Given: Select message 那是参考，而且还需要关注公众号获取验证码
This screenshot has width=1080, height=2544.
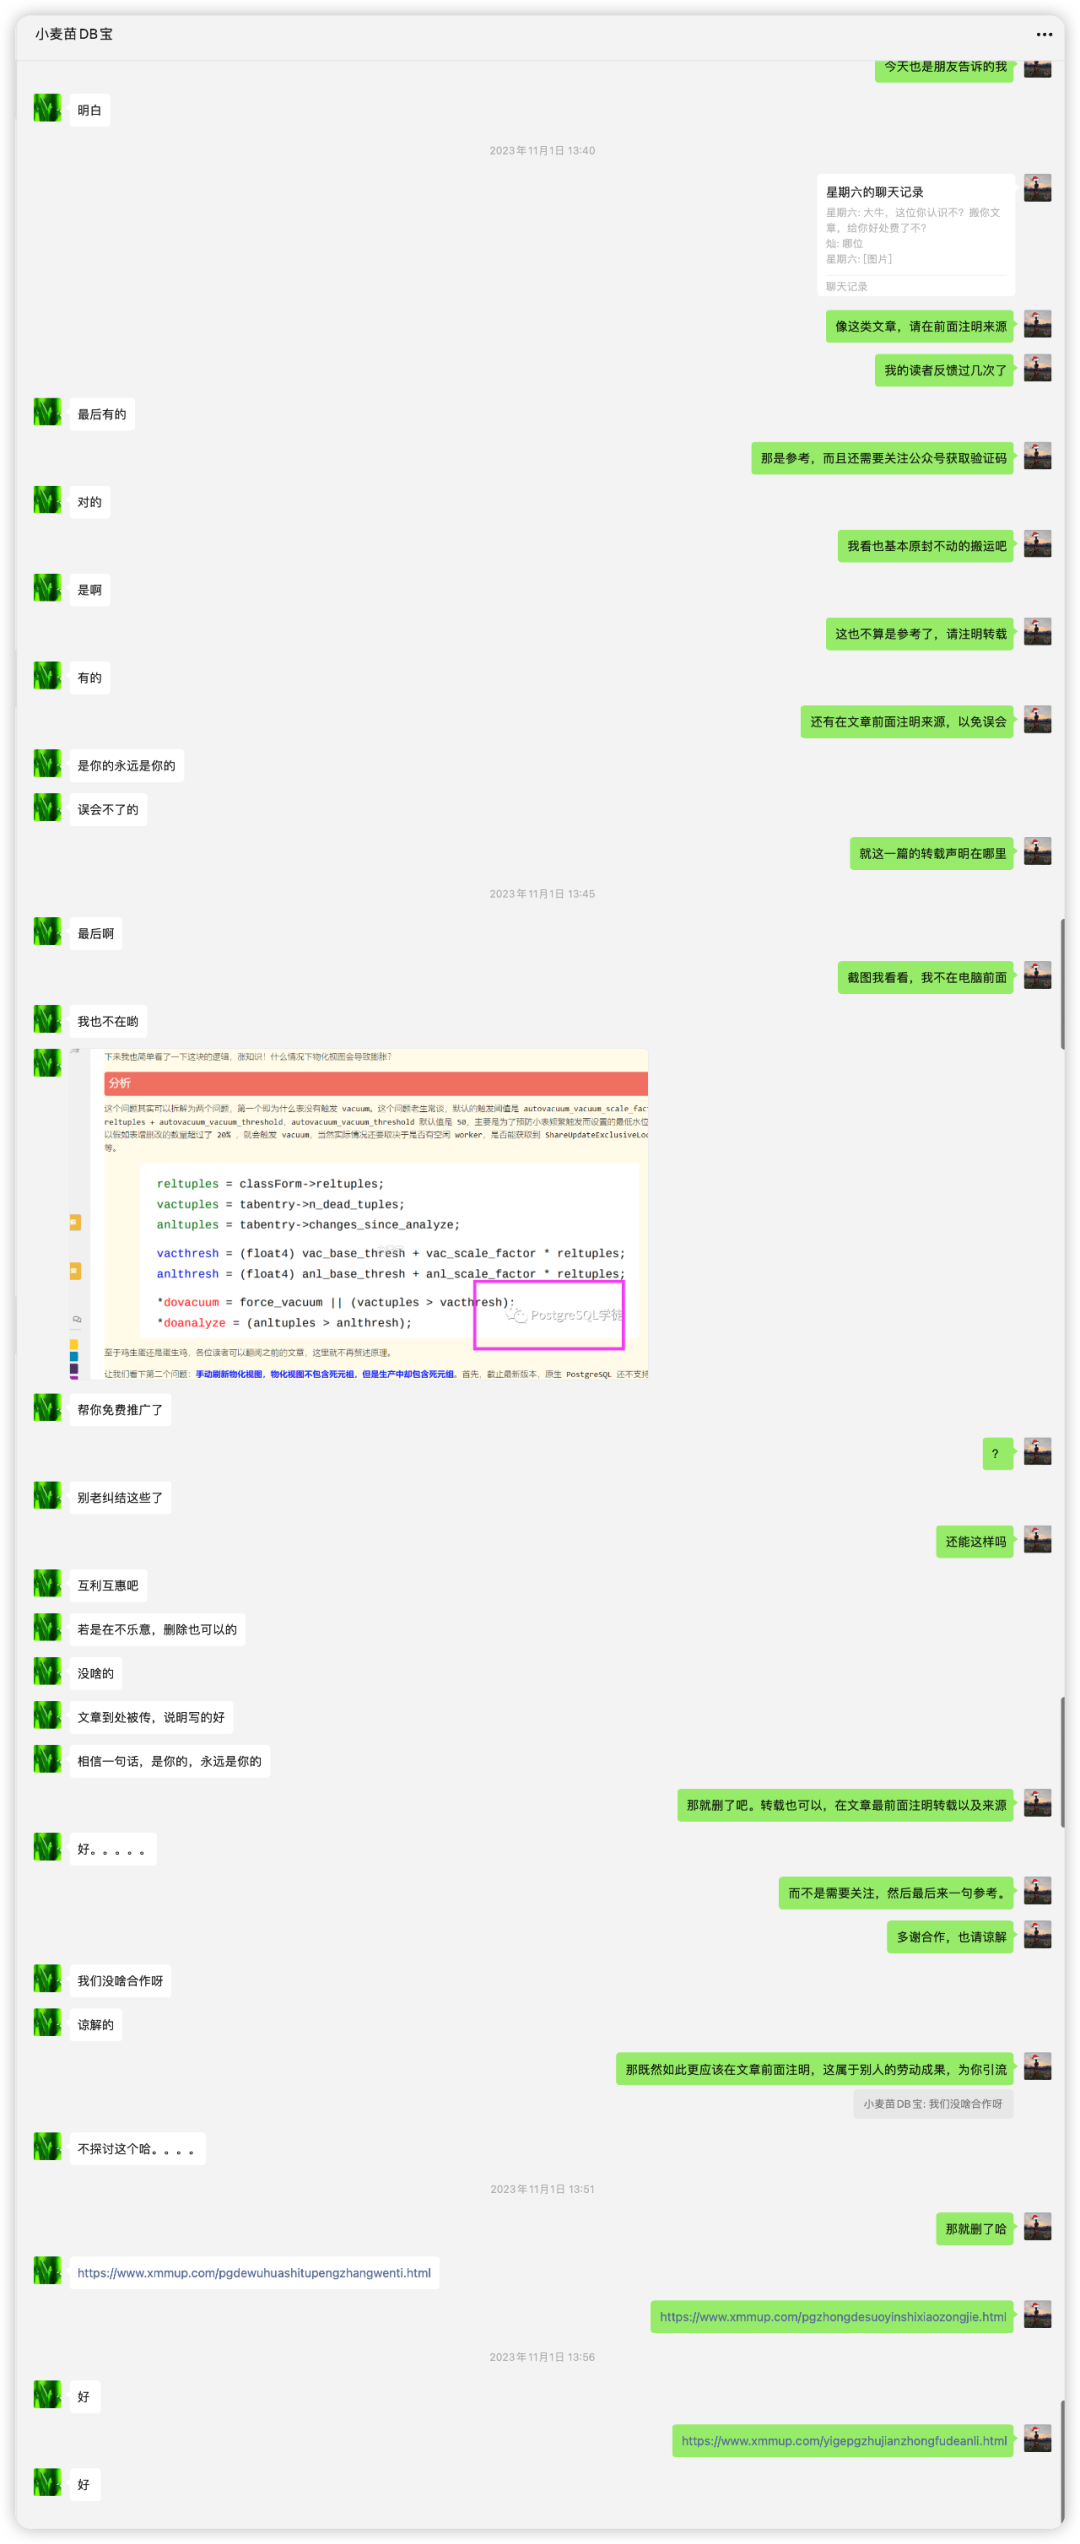Looking at the screenshot, I should click(883, 458).
